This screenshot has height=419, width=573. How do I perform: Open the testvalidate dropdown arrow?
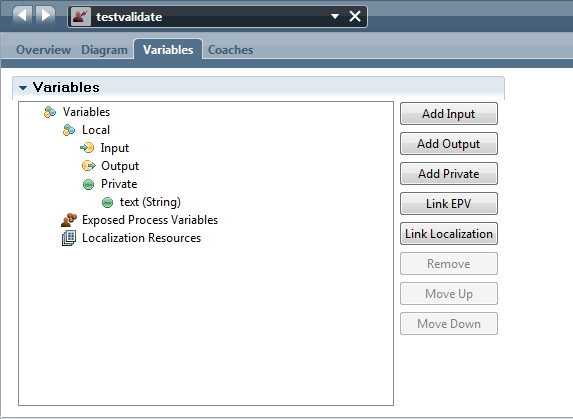coord(335,16)
